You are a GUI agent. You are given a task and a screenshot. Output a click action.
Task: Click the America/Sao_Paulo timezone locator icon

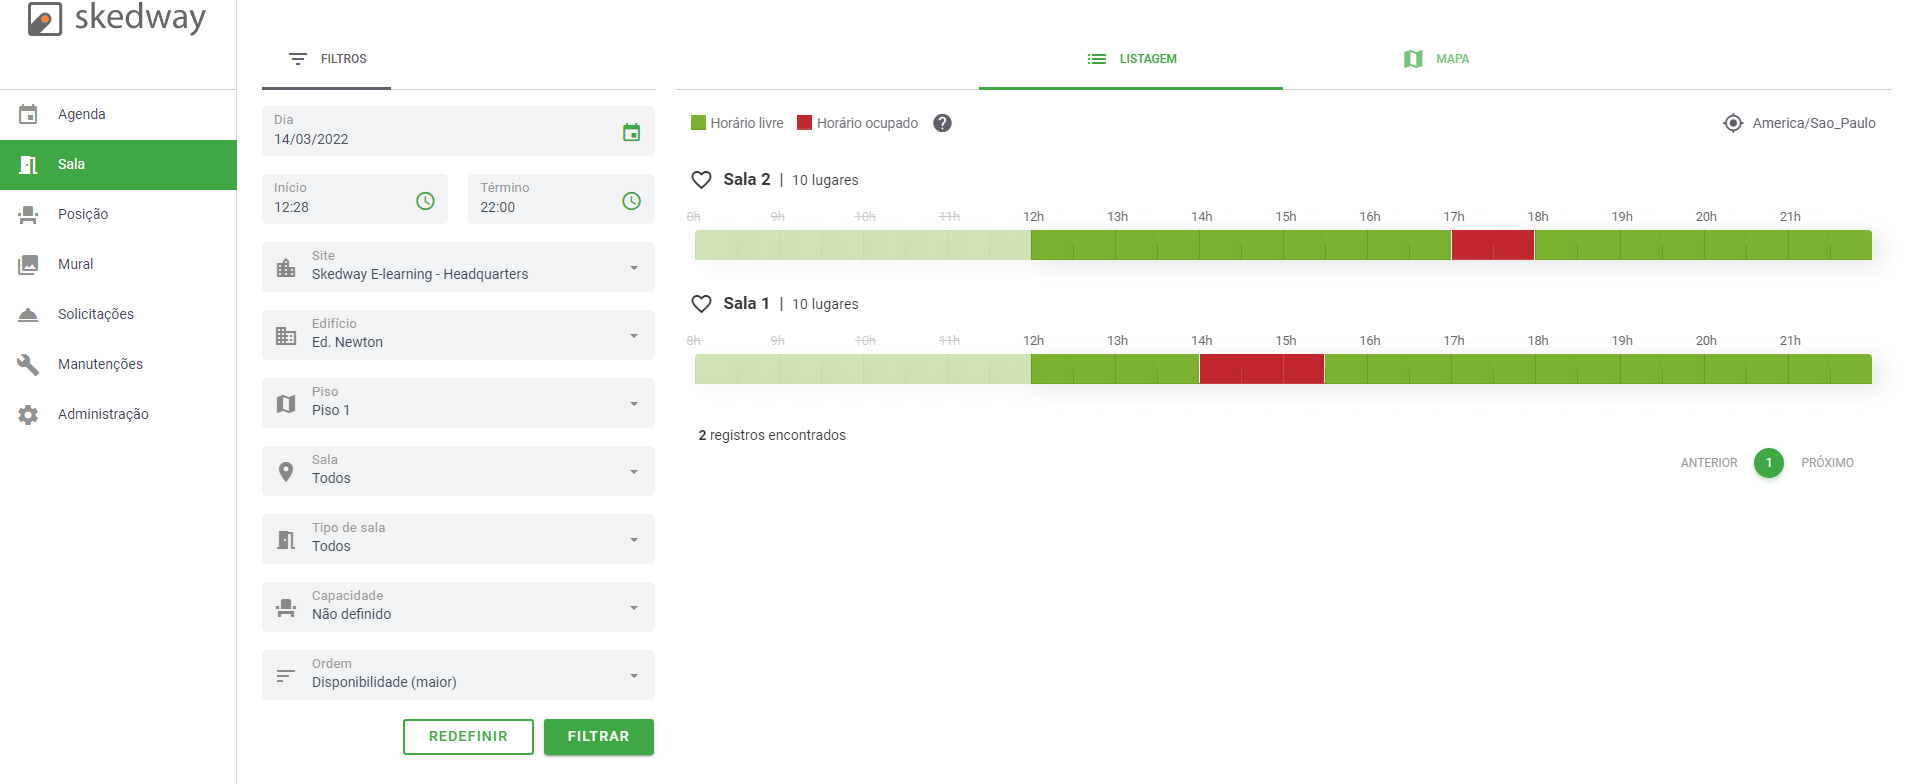1733,123
